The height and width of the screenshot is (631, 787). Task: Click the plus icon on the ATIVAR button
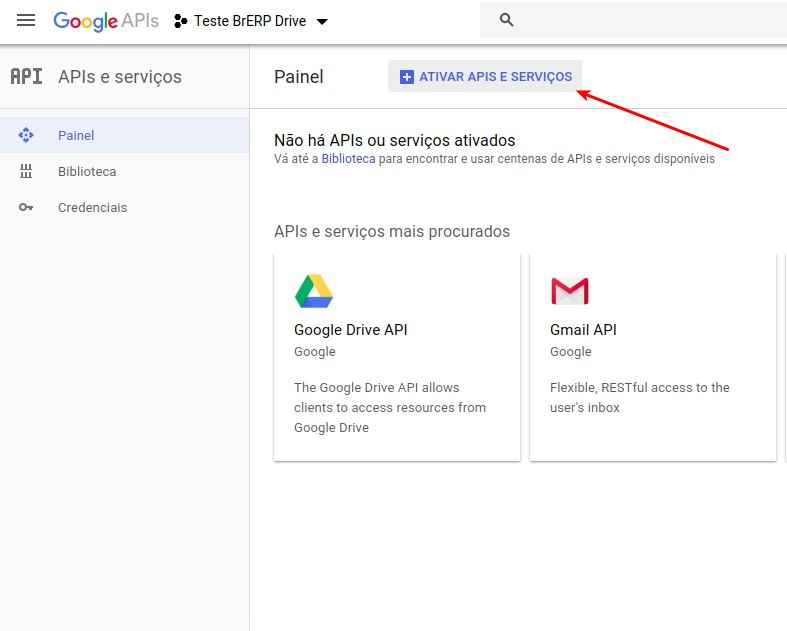point(406,77)
